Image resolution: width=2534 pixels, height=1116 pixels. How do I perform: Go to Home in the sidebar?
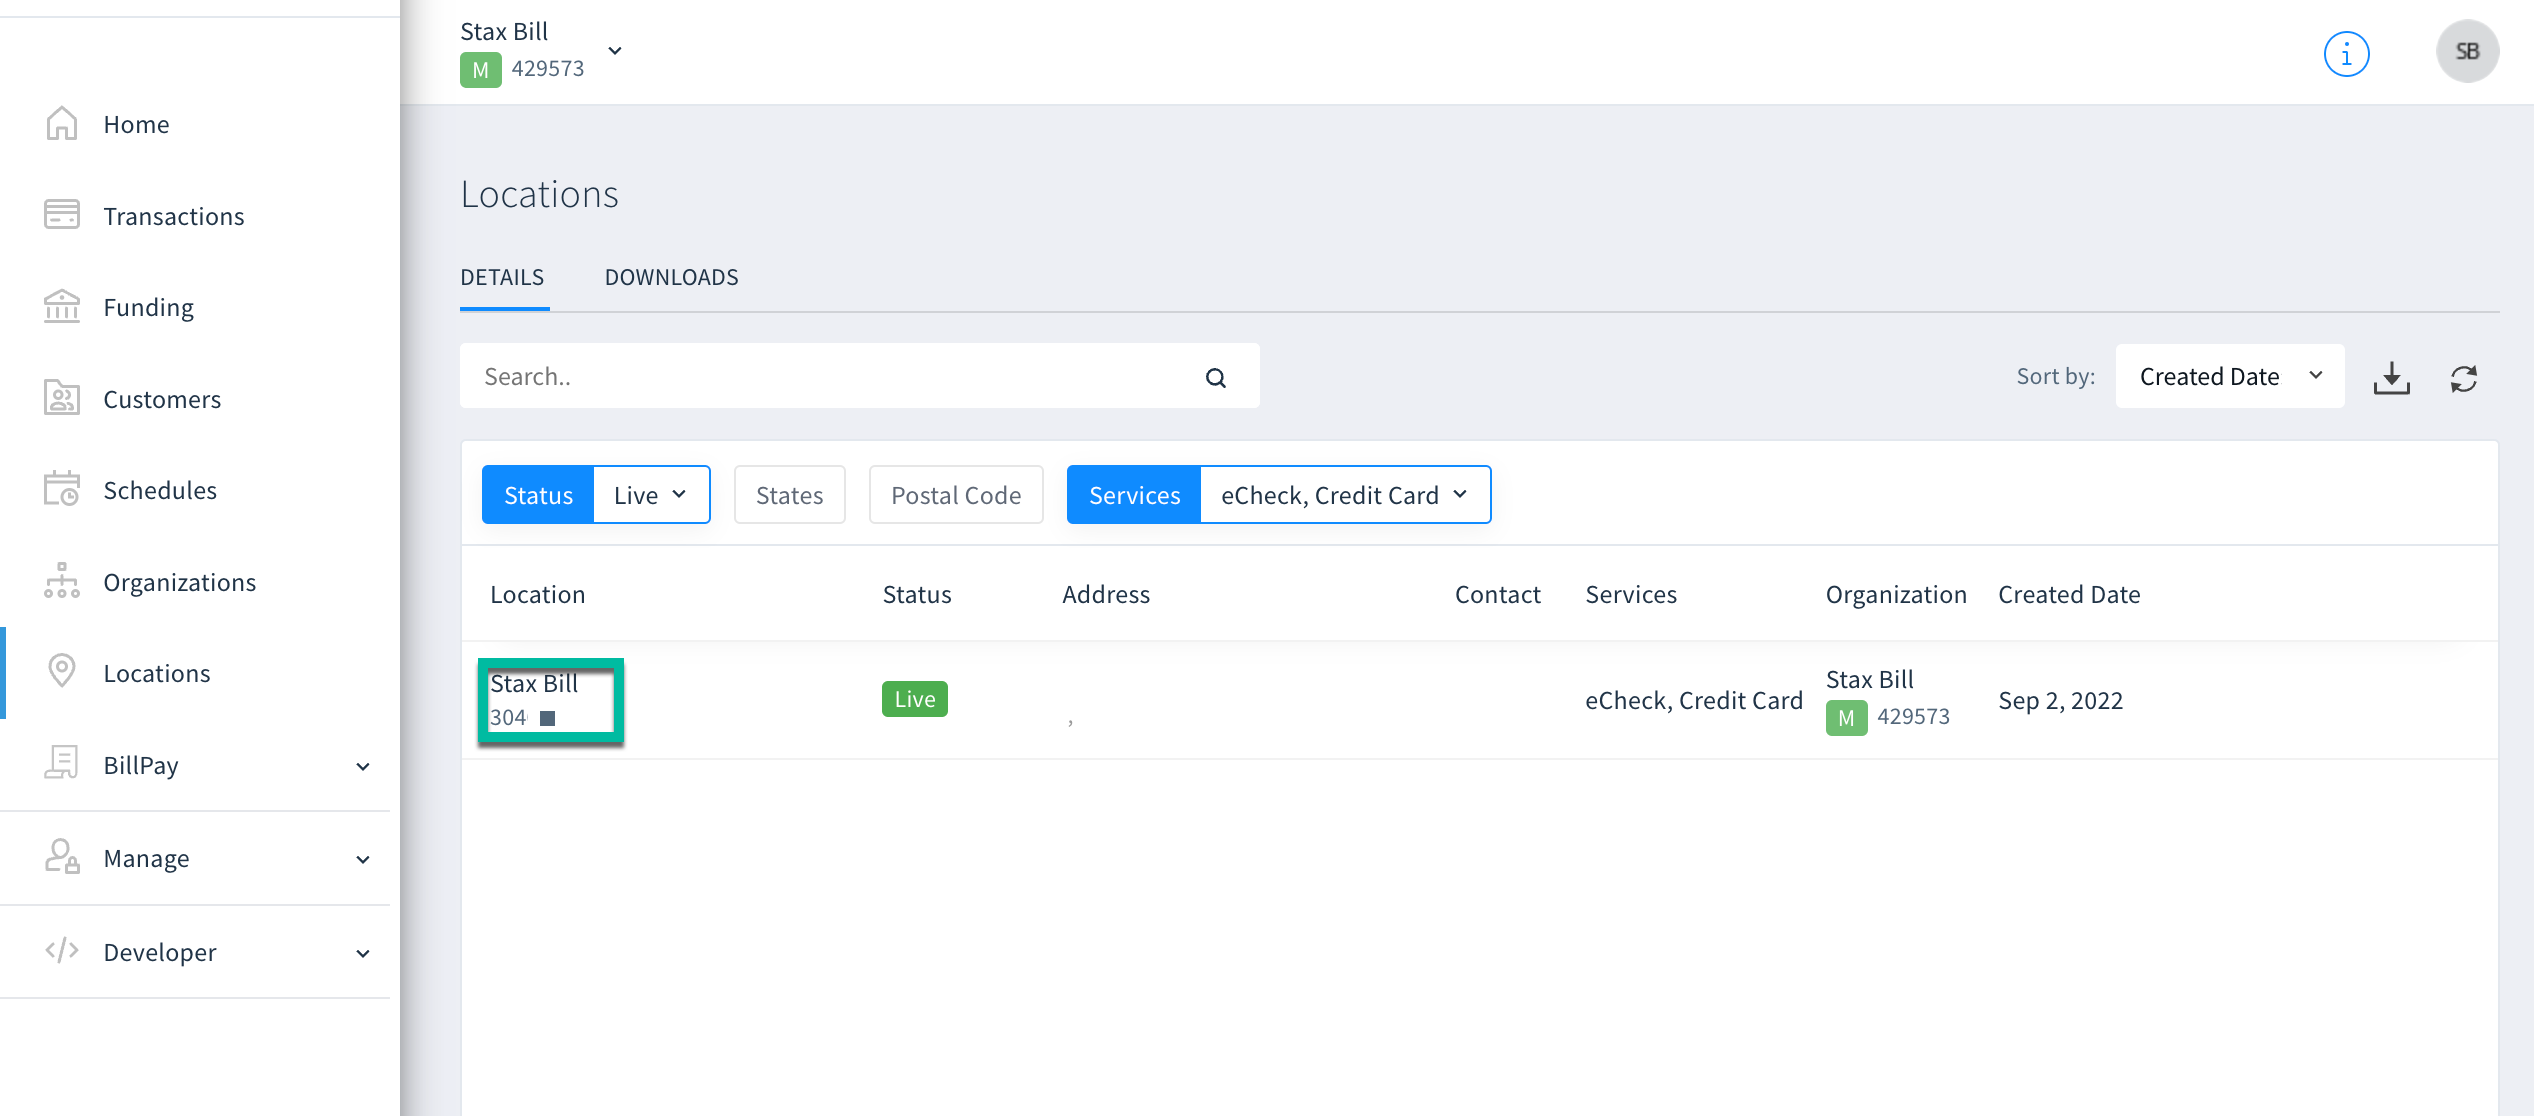(137, 124)
